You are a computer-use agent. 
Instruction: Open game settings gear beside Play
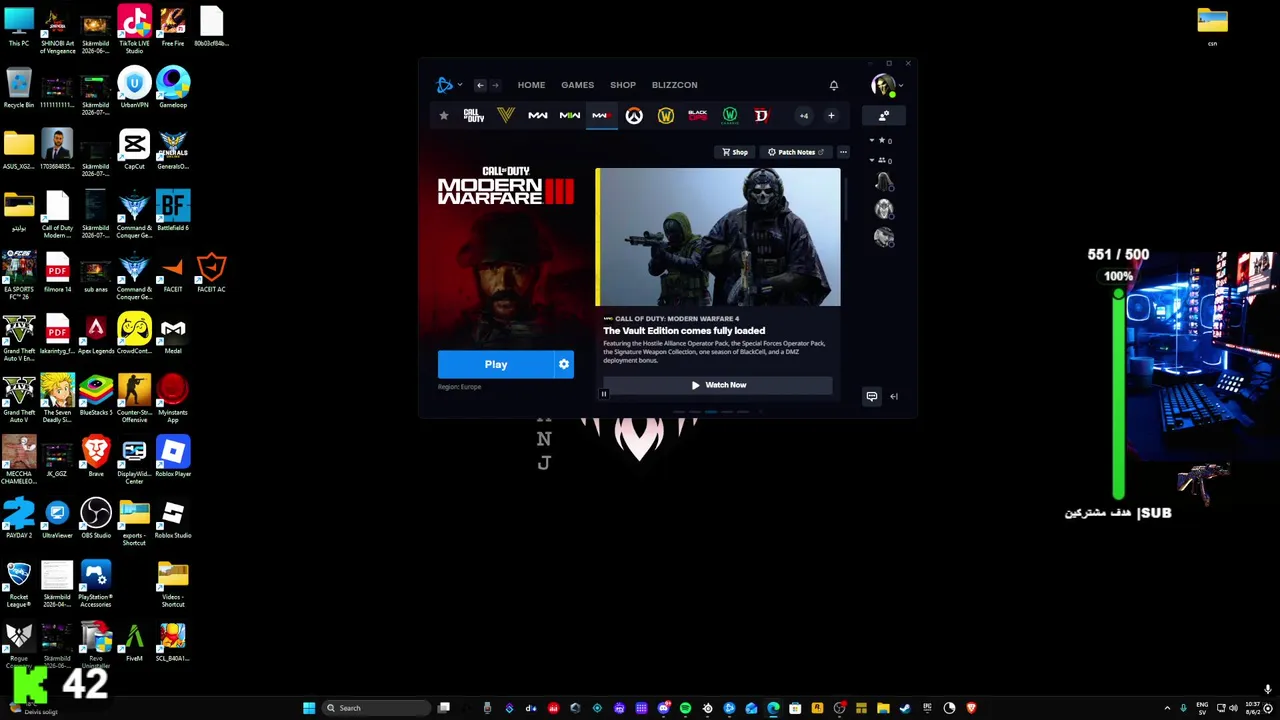[x=564, y=365]
